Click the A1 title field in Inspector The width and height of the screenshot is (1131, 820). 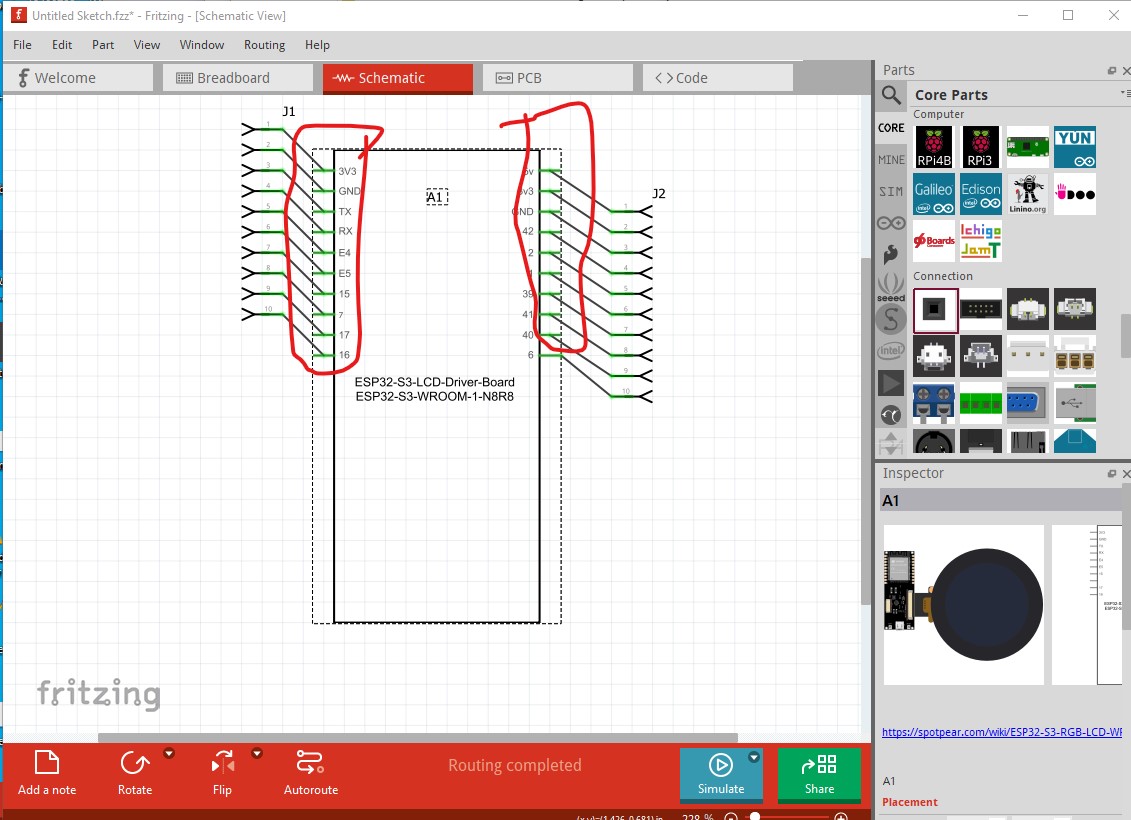pos(1001,501)
